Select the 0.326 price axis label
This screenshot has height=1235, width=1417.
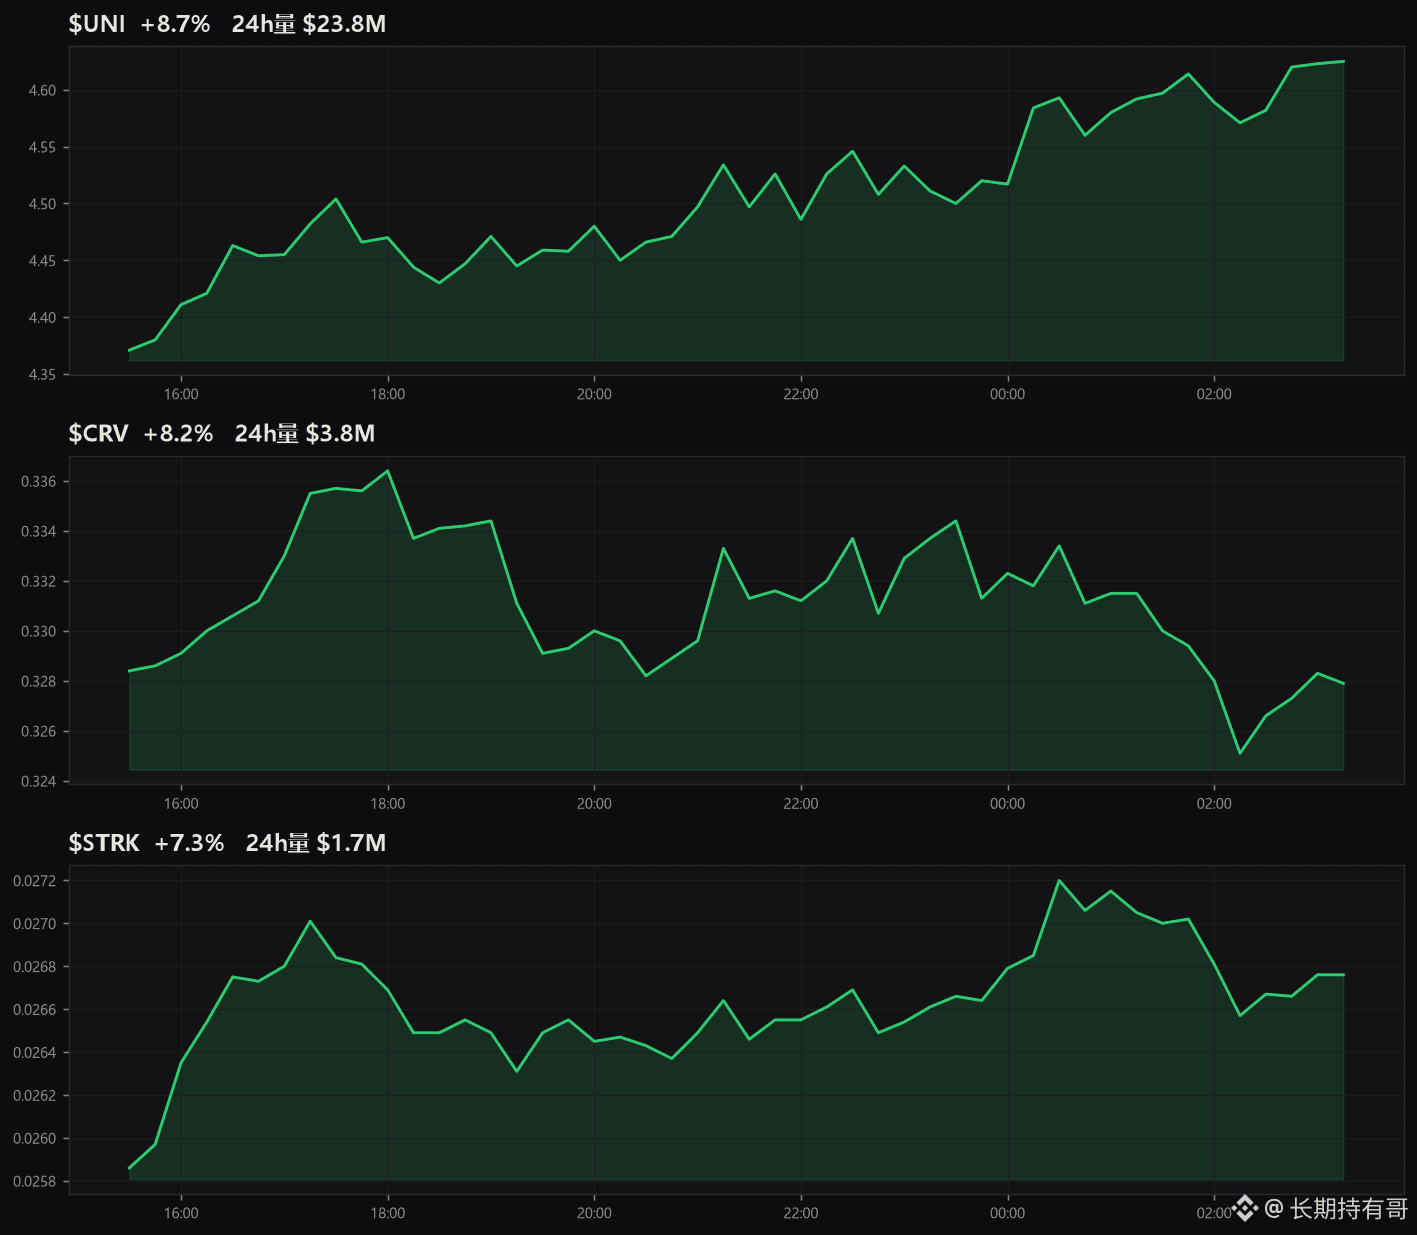point(39,732)
